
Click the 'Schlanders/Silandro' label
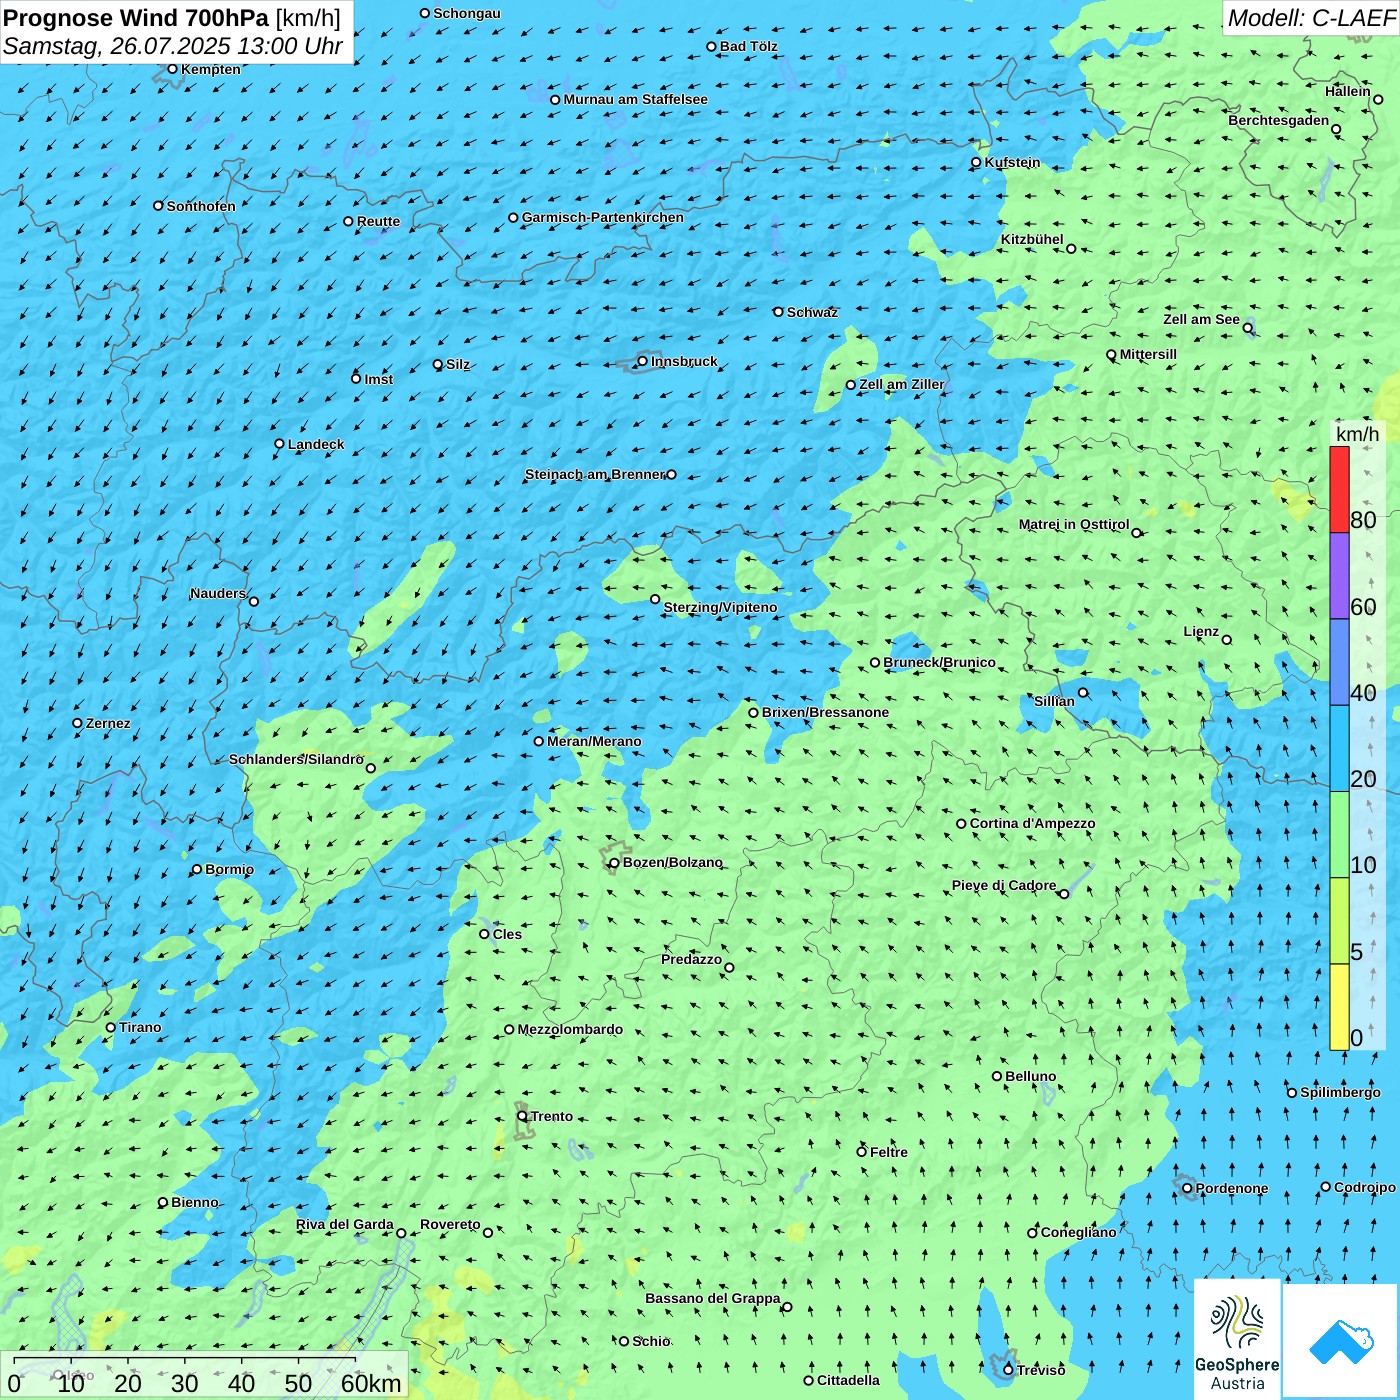click(296, 759)
